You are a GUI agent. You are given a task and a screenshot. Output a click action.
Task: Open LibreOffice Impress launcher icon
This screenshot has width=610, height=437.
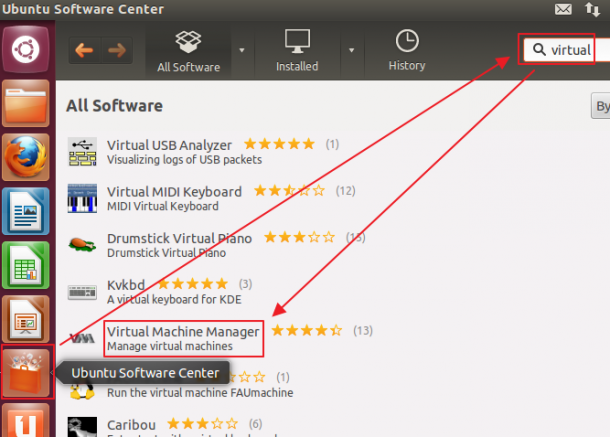coord(26,319)
